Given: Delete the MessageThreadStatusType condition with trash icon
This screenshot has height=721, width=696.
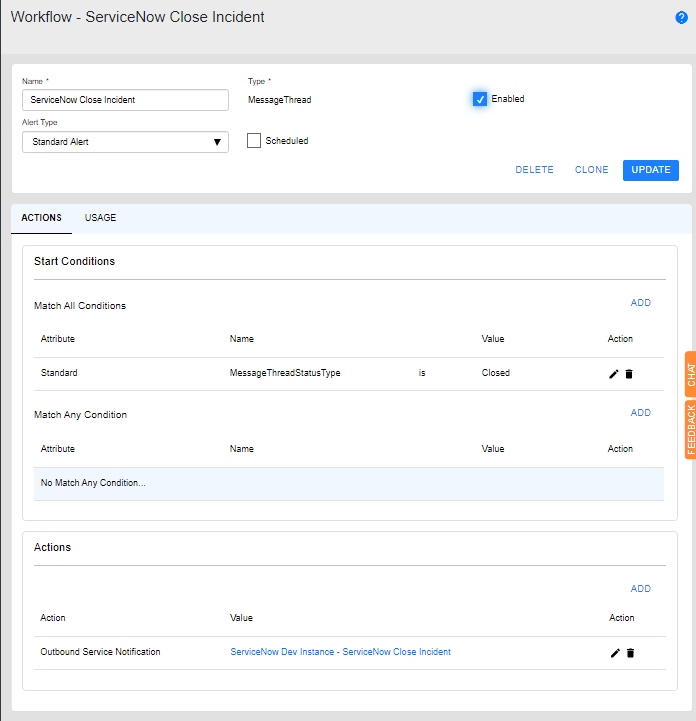Looking at the screenshot, I should tap(629, 374).
